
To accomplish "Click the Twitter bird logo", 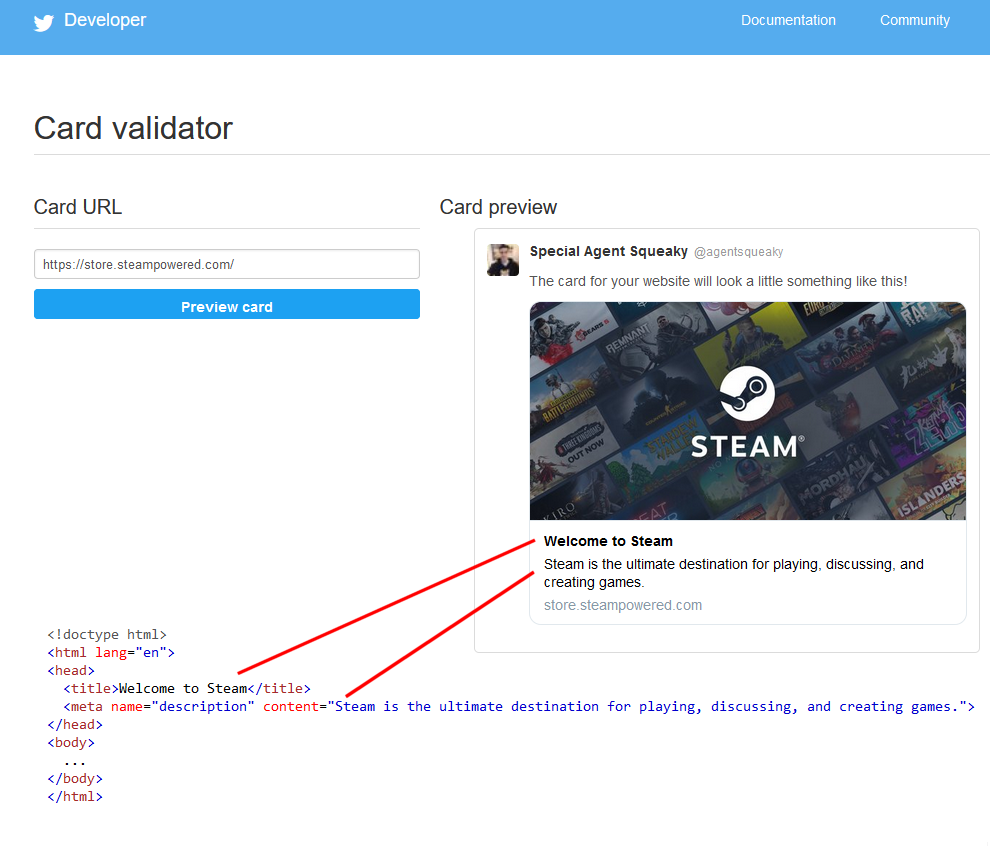I will coord(43,22).
